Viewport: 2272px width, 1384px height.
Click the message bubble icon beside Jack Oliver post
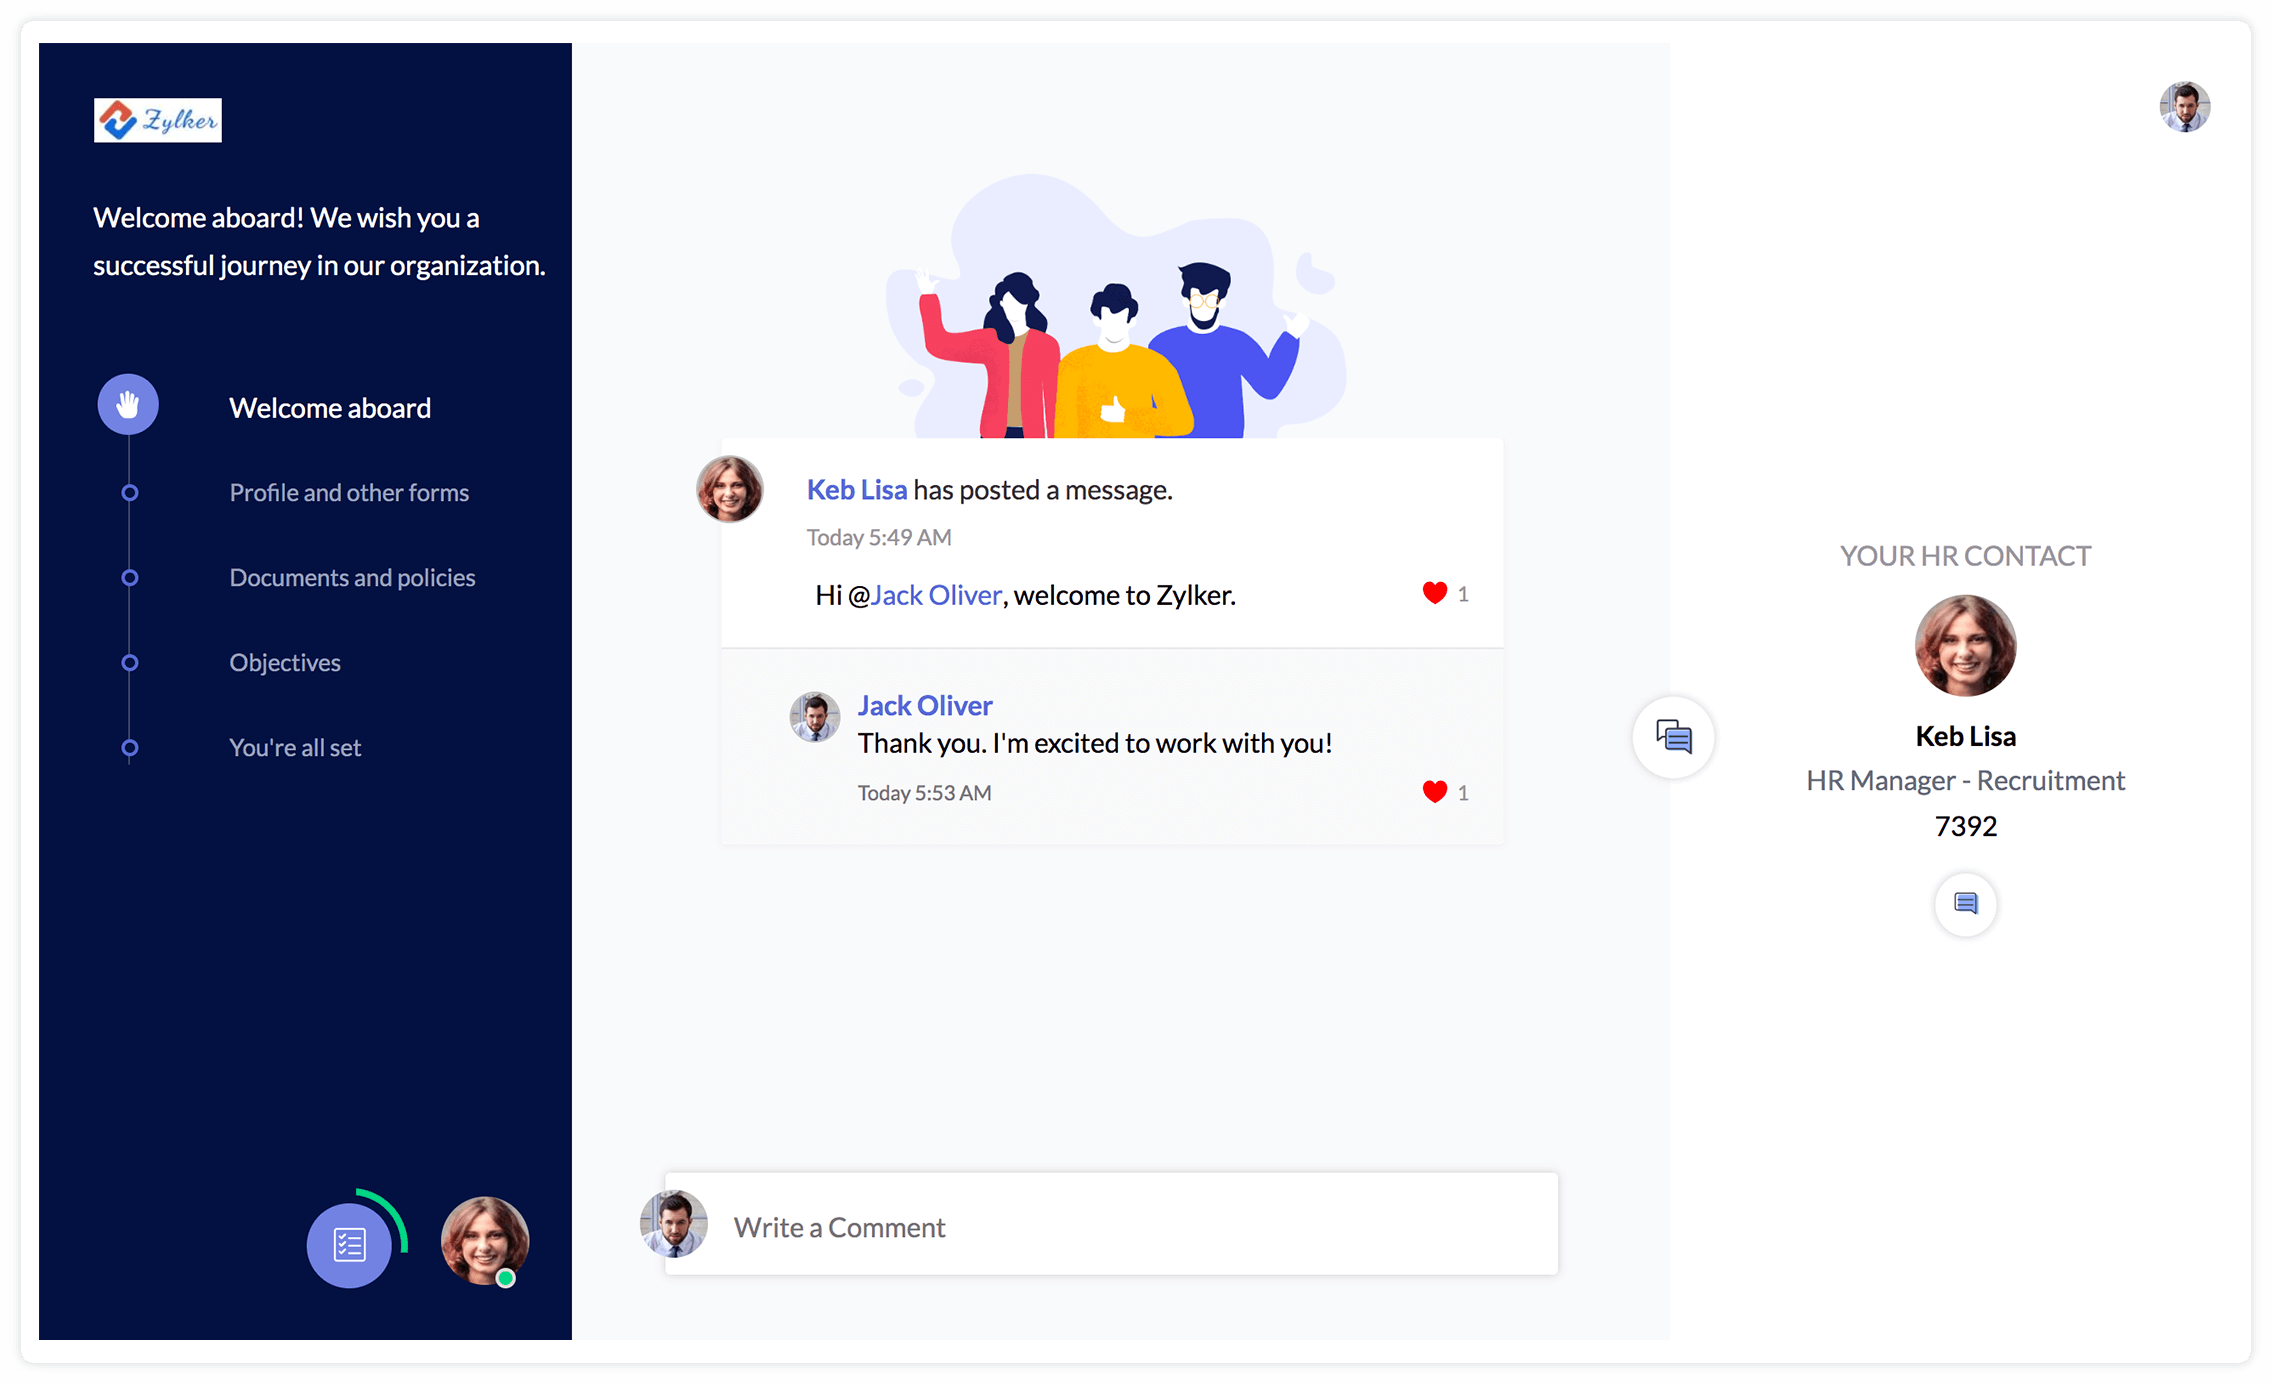coord(1673,737)
